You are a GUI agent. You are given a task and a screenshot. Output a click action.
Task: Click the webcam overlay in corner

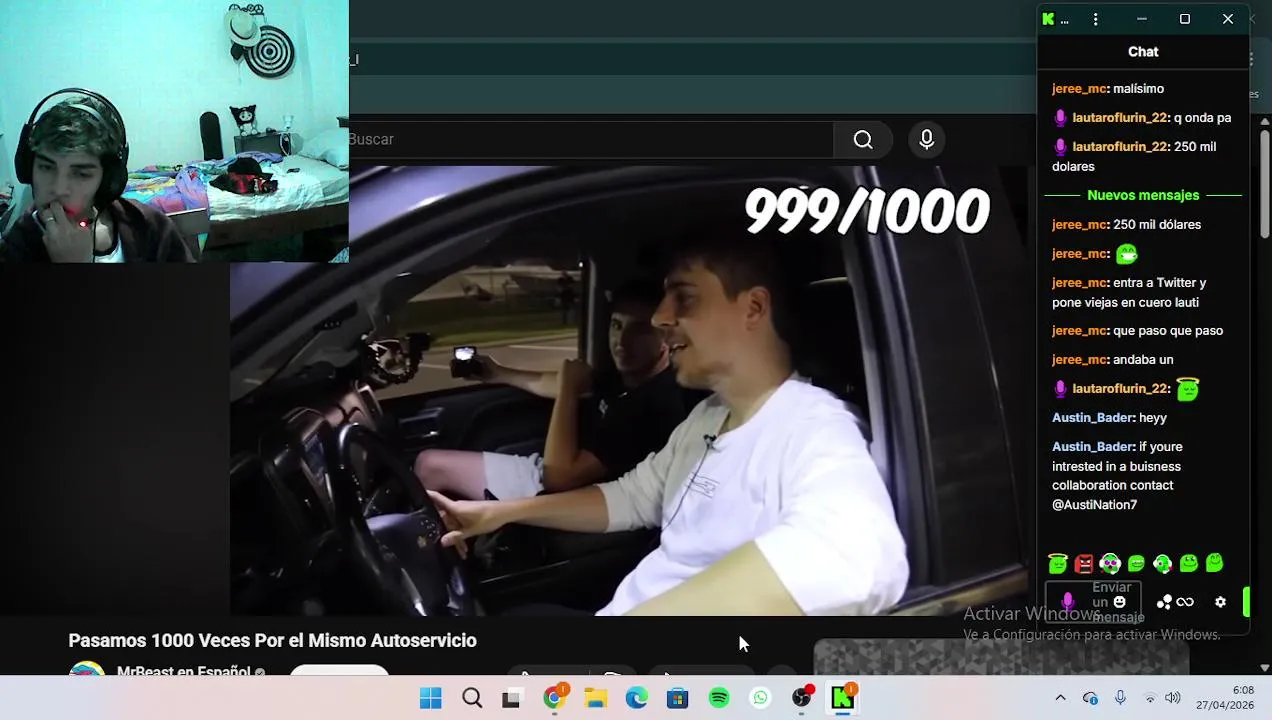(x=174, y=131)
